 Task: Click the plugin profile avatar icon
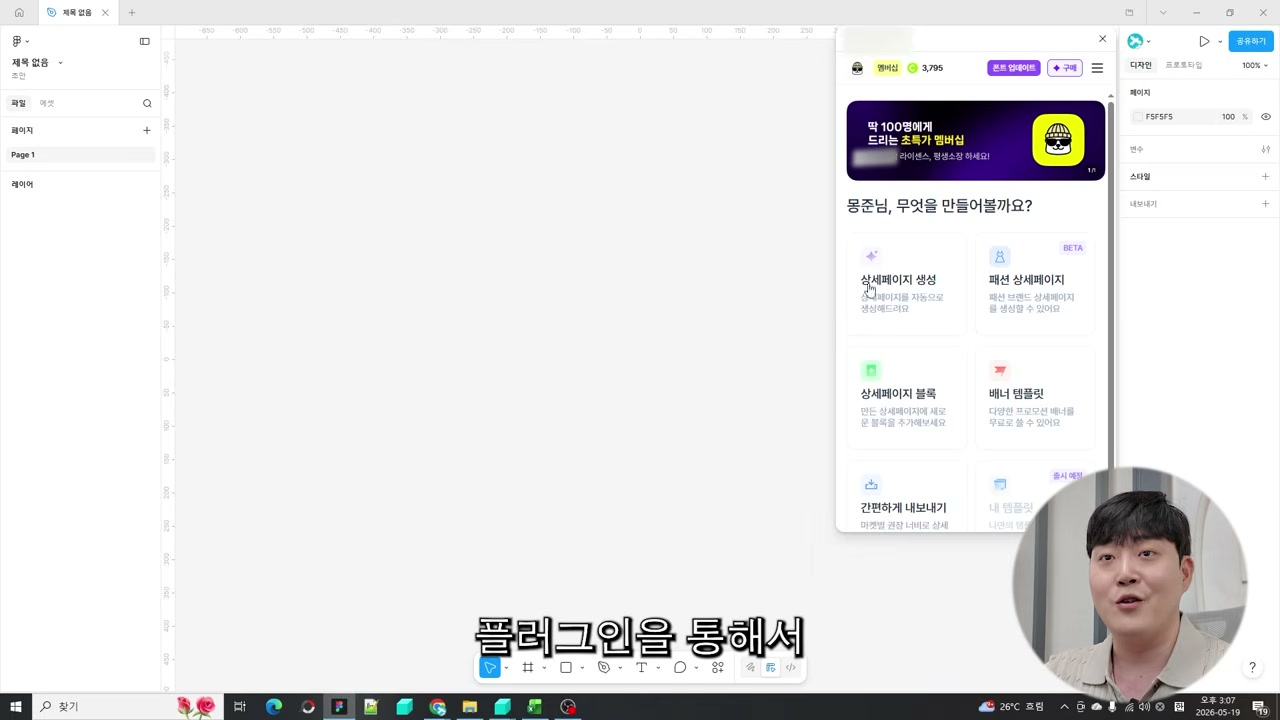click(x=857, y=68)
